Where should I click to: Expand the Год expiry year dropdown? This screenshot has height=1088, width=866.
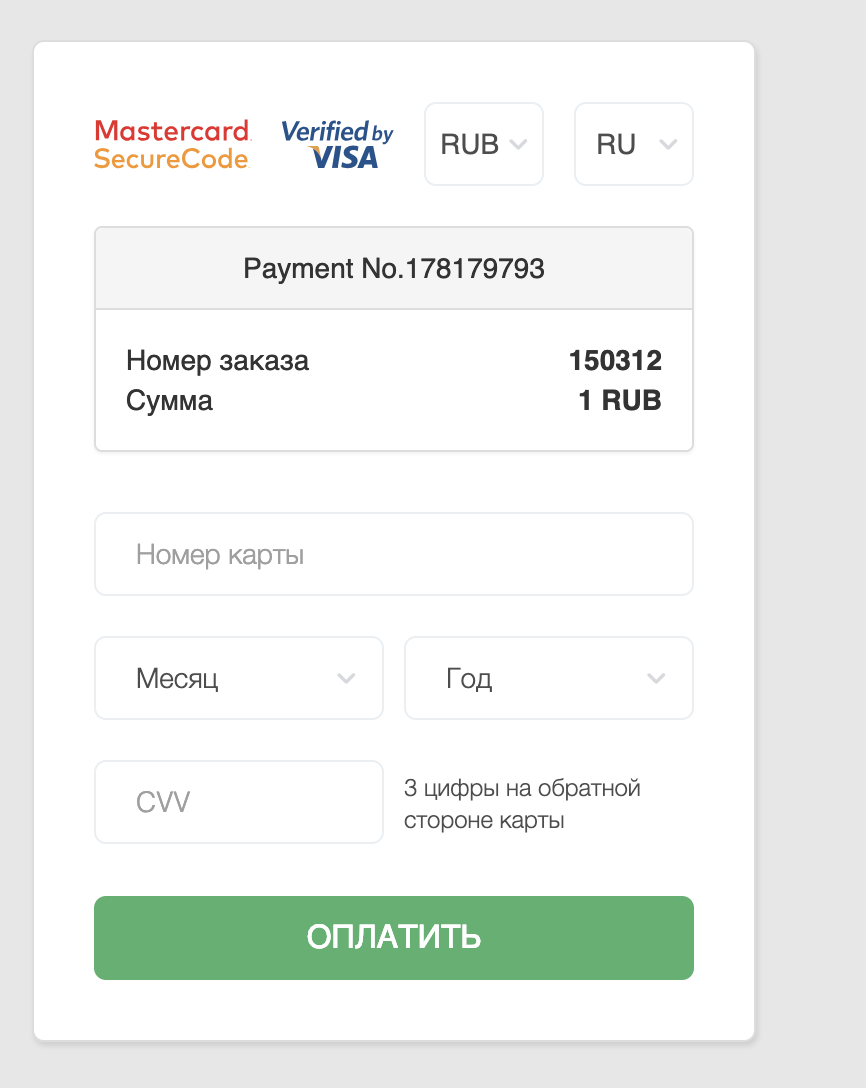point(549,678)
